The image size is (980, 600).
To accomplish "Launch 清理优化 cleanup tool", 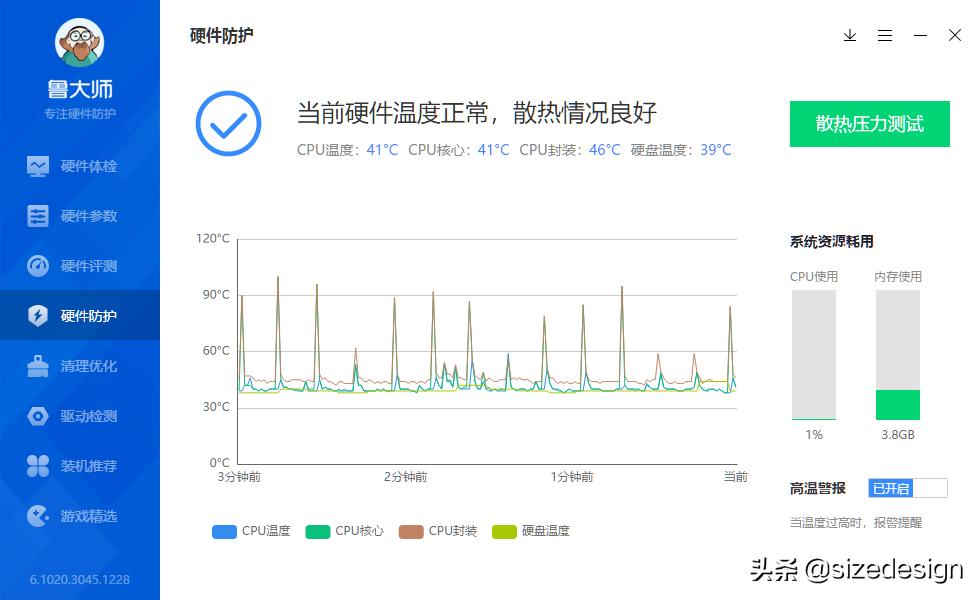I will point(80,366).
